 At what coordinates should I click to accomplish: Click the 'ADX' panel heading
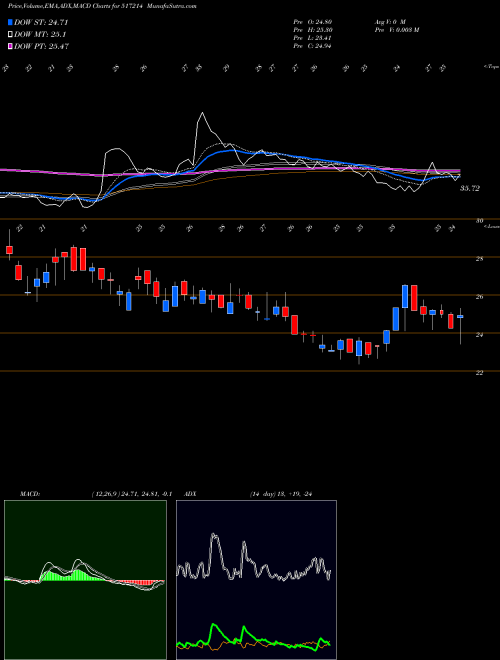[190, 494]
